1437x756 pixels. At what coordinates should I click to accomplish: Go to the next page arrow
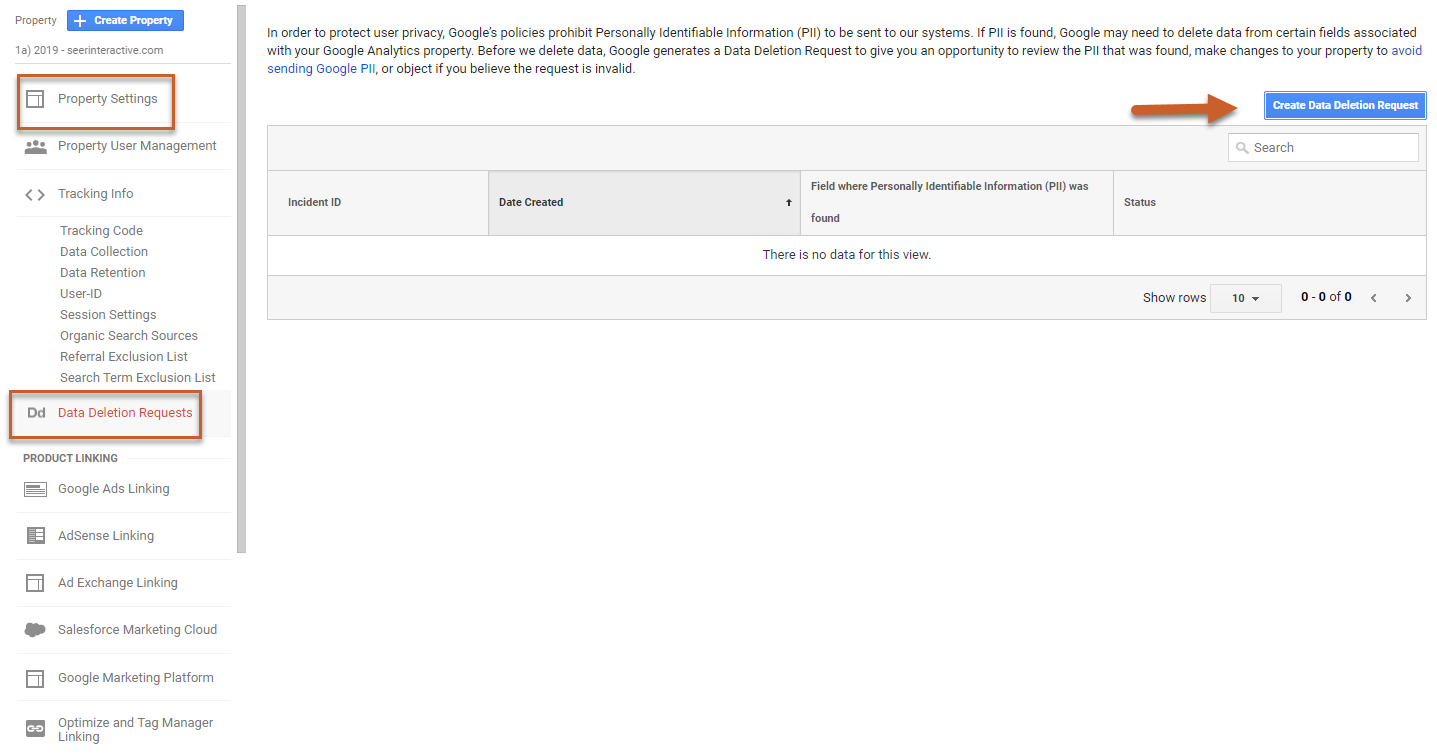point(1408,298)
